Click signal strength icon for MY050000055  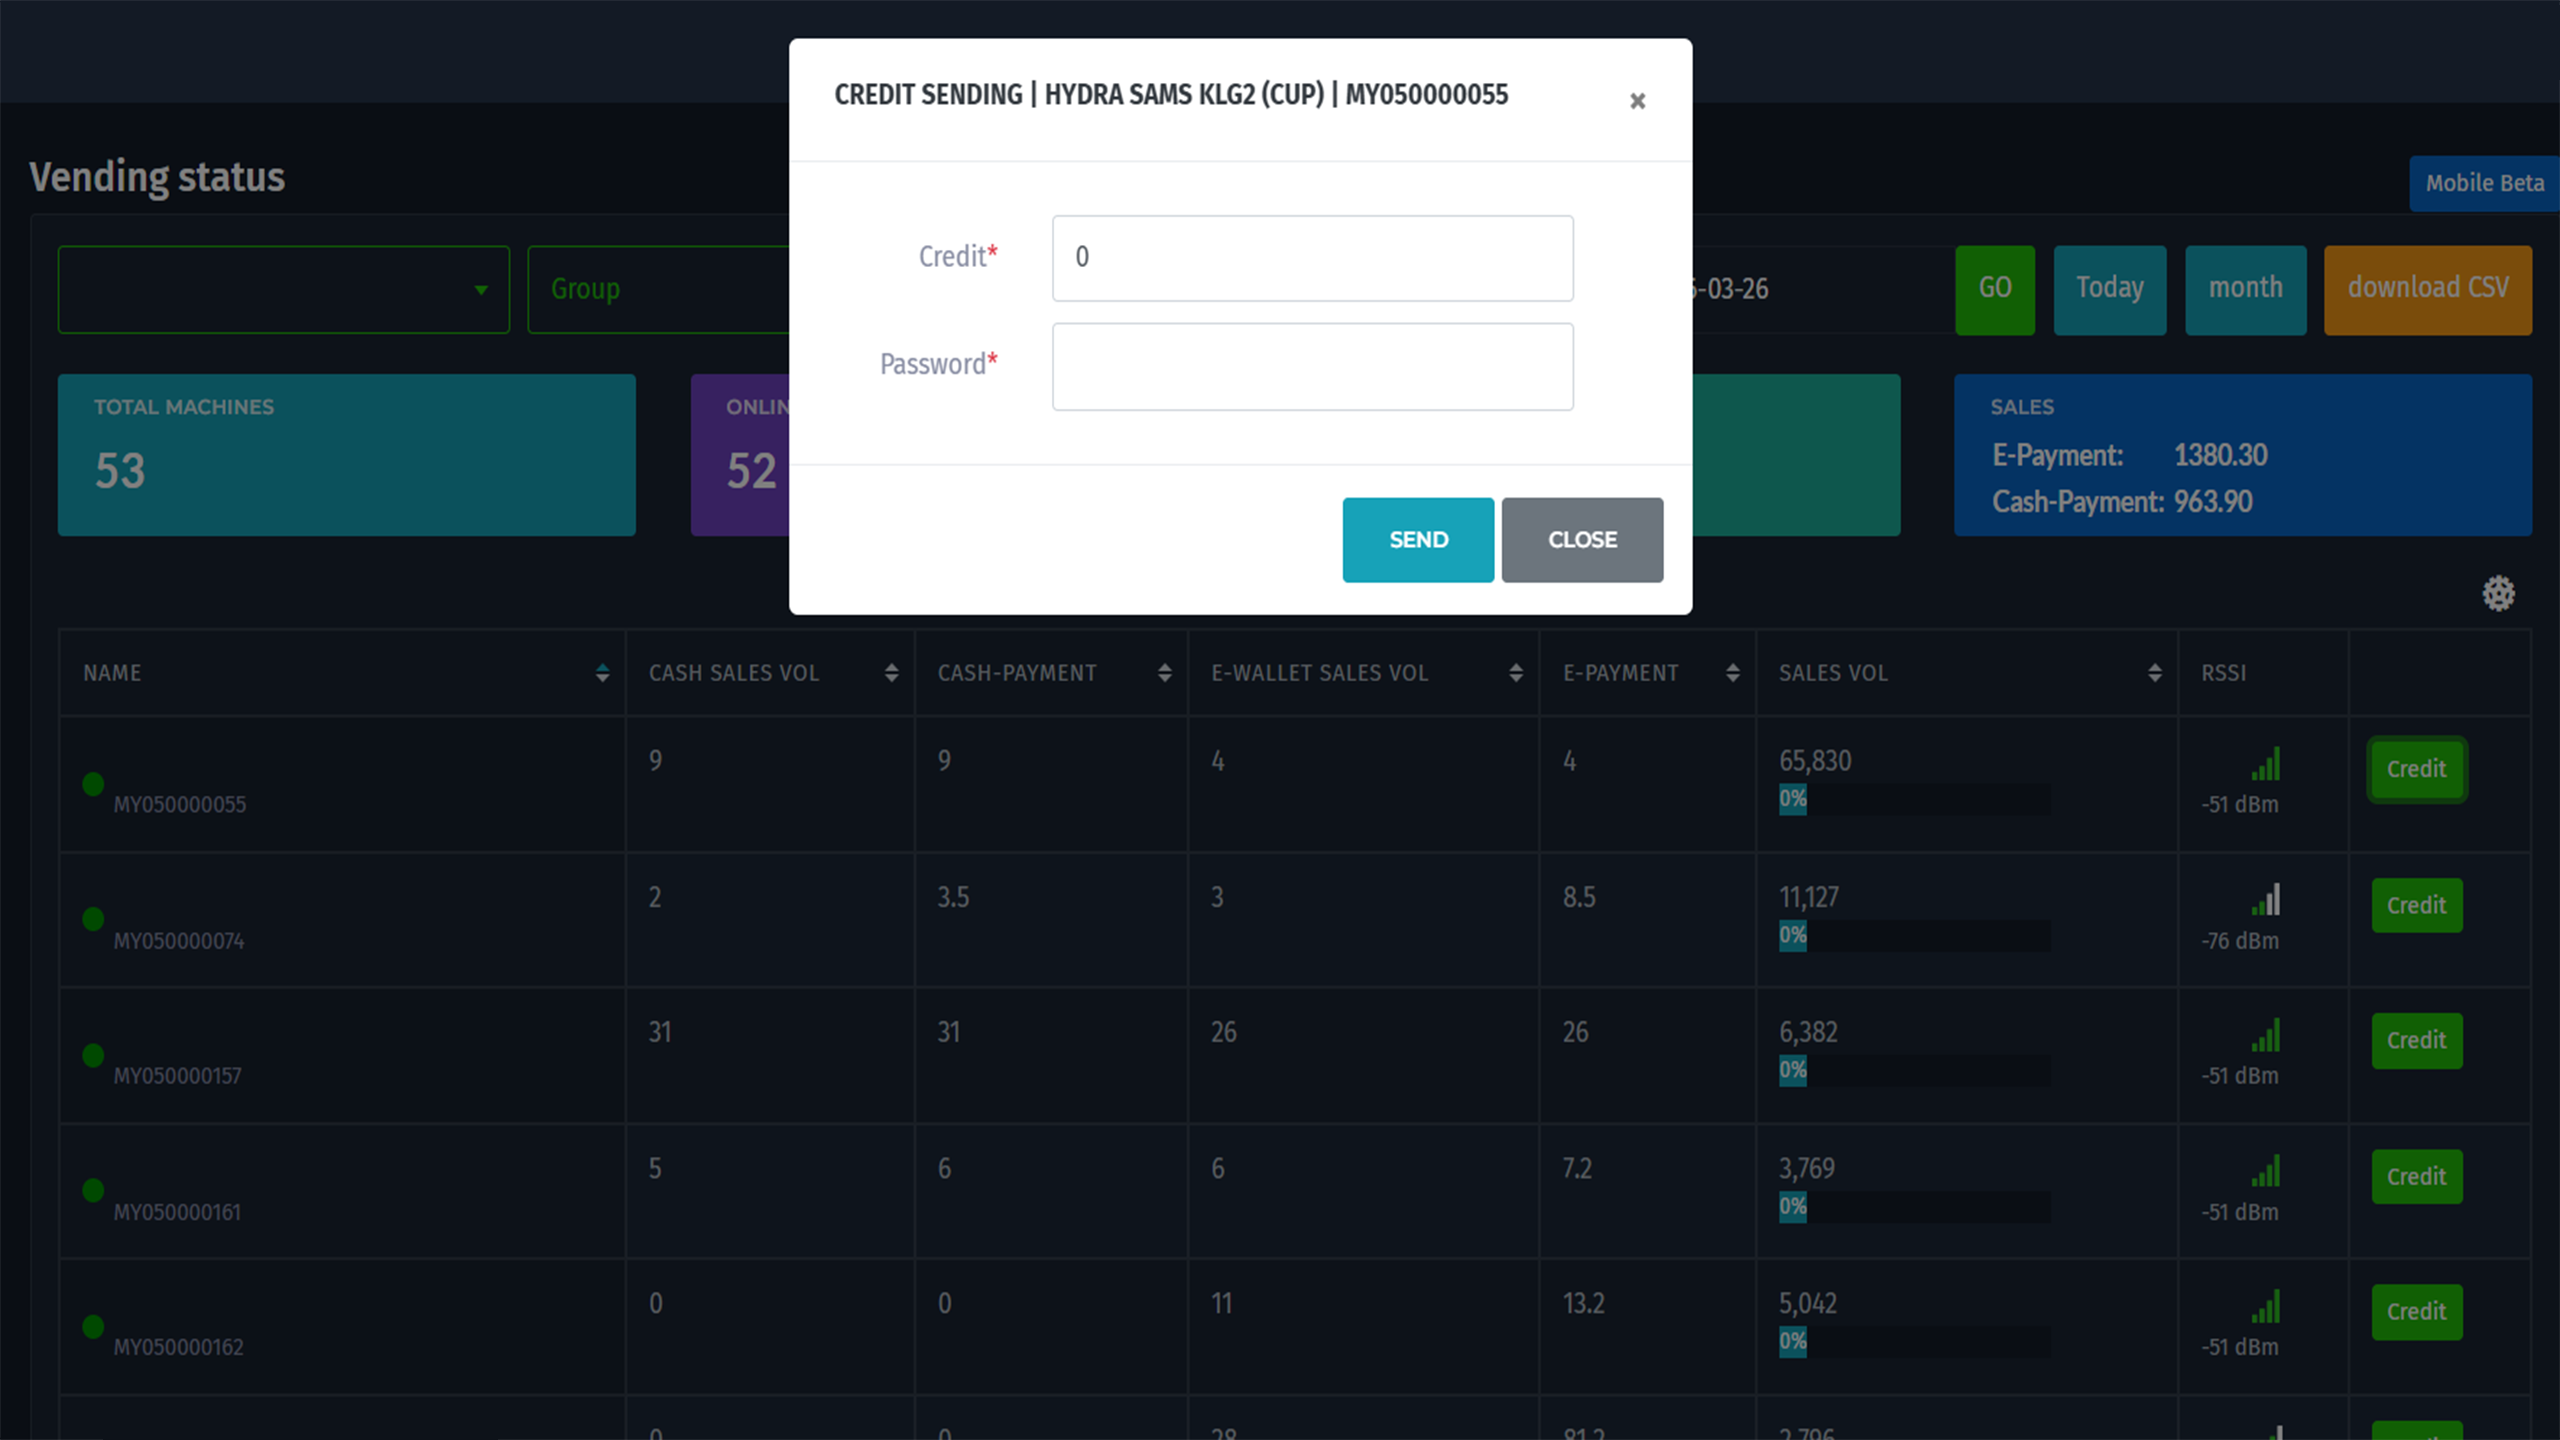(2266, 763)
